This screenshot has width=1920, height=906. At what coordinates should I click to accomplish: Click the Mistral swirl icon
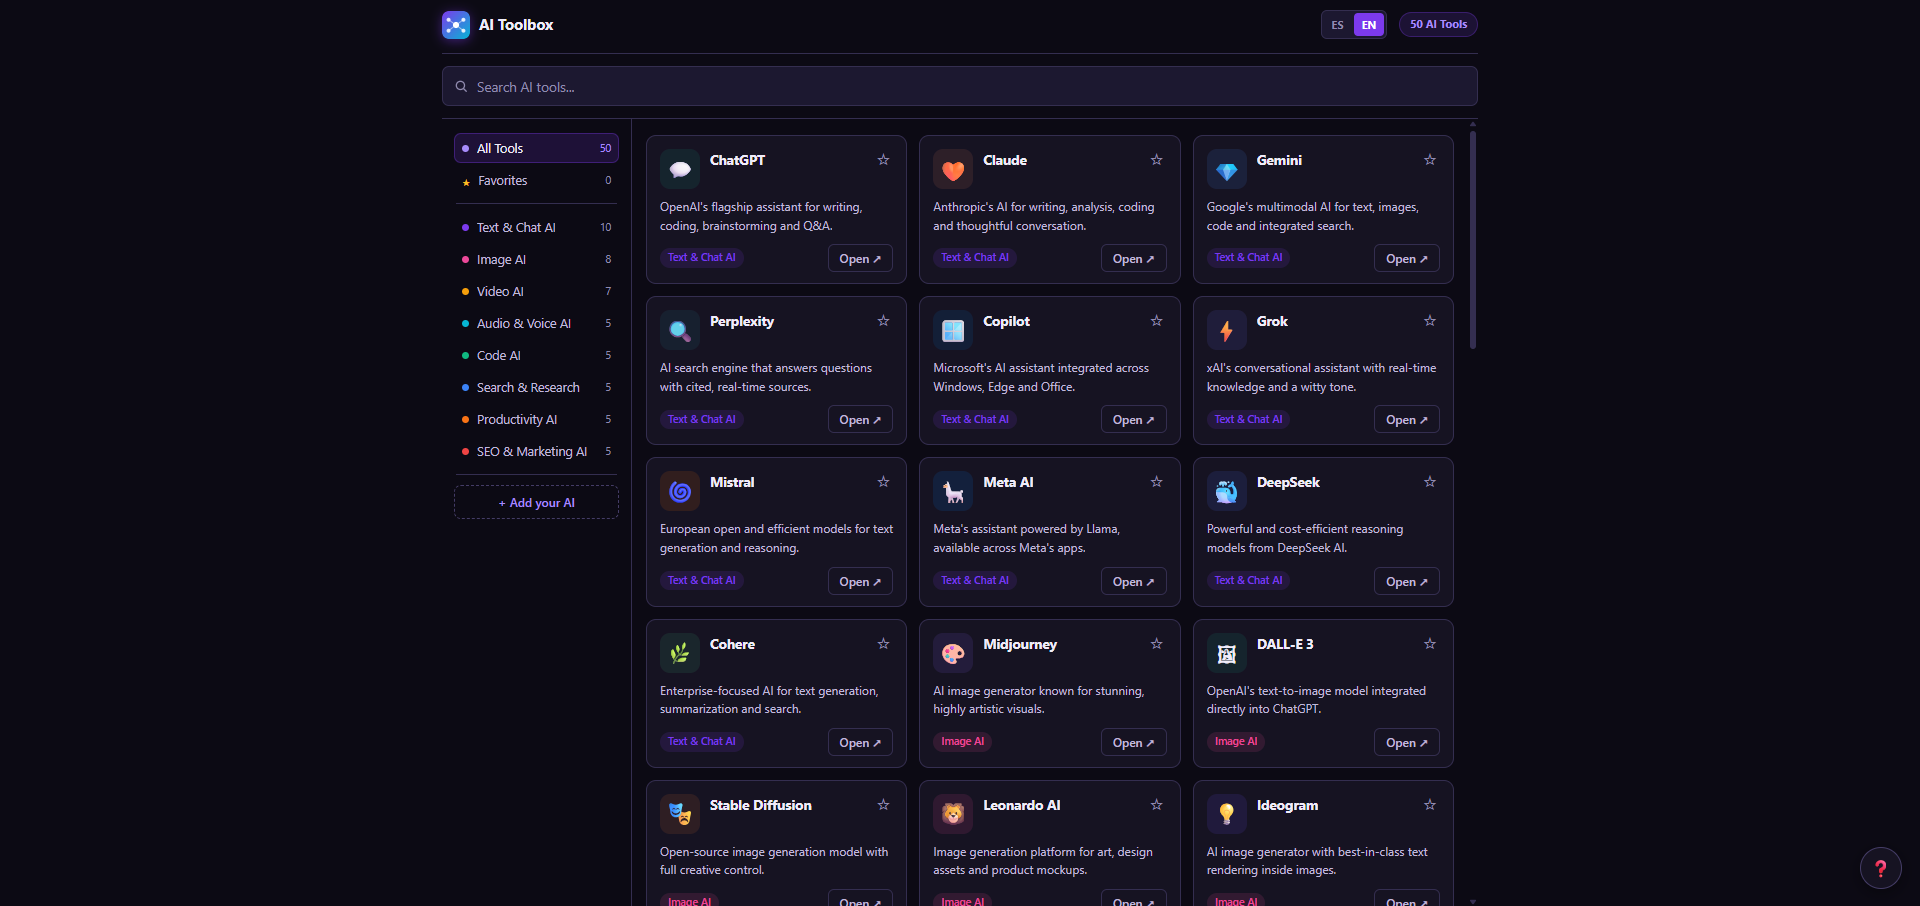tap(680, 491)
